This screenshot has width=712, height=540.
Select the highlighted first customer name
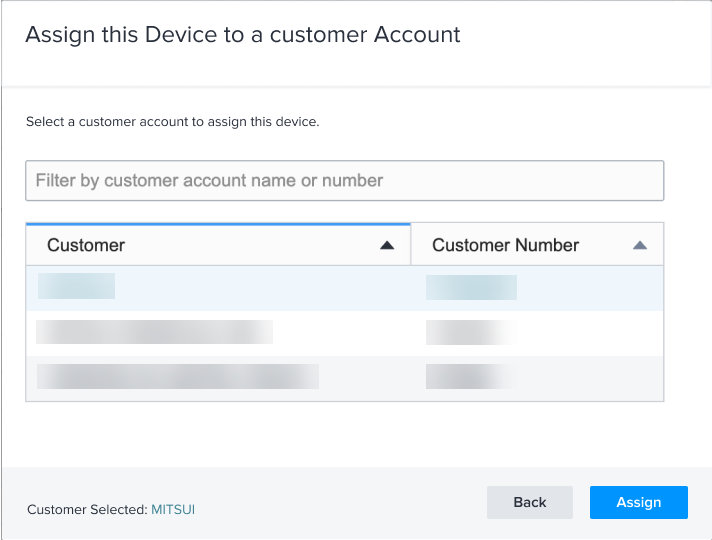pos(76,287)
